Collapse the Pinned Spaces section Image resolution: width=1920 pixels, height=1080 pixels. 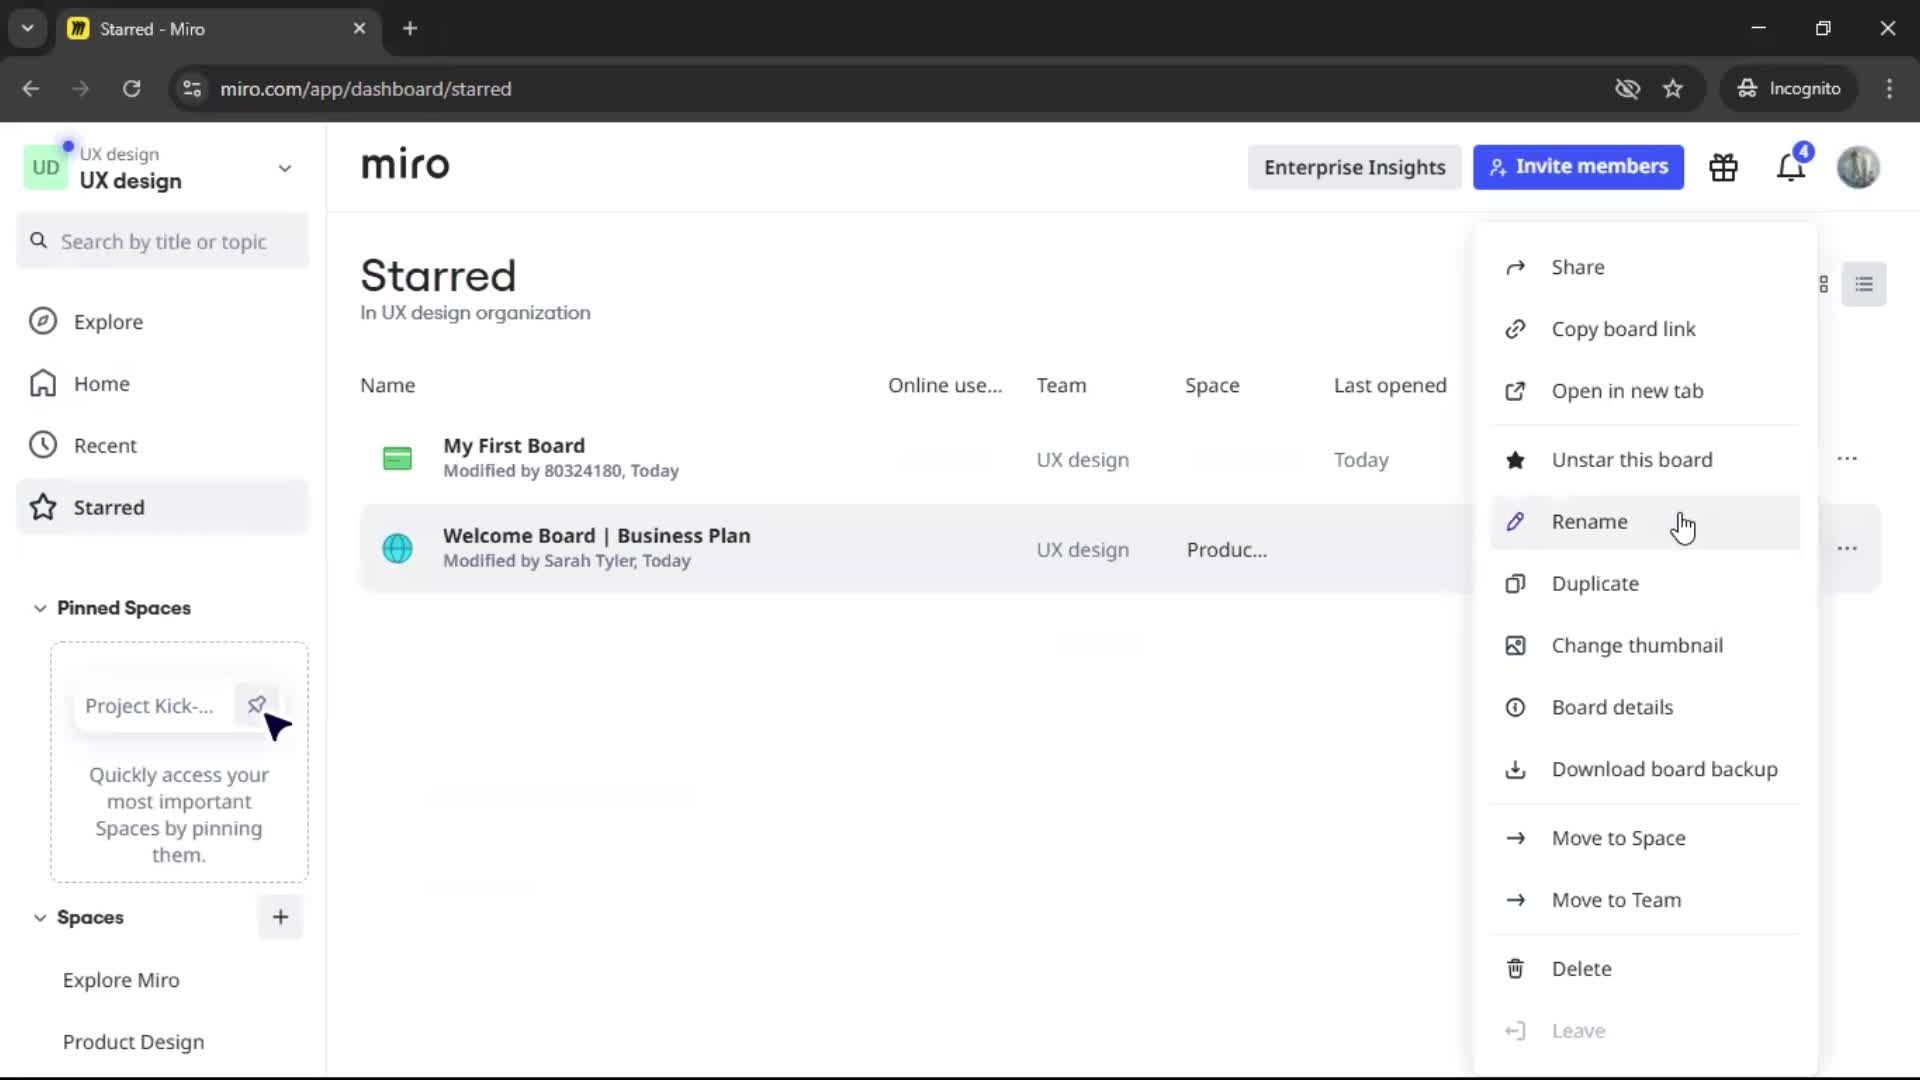click(40, 608)
